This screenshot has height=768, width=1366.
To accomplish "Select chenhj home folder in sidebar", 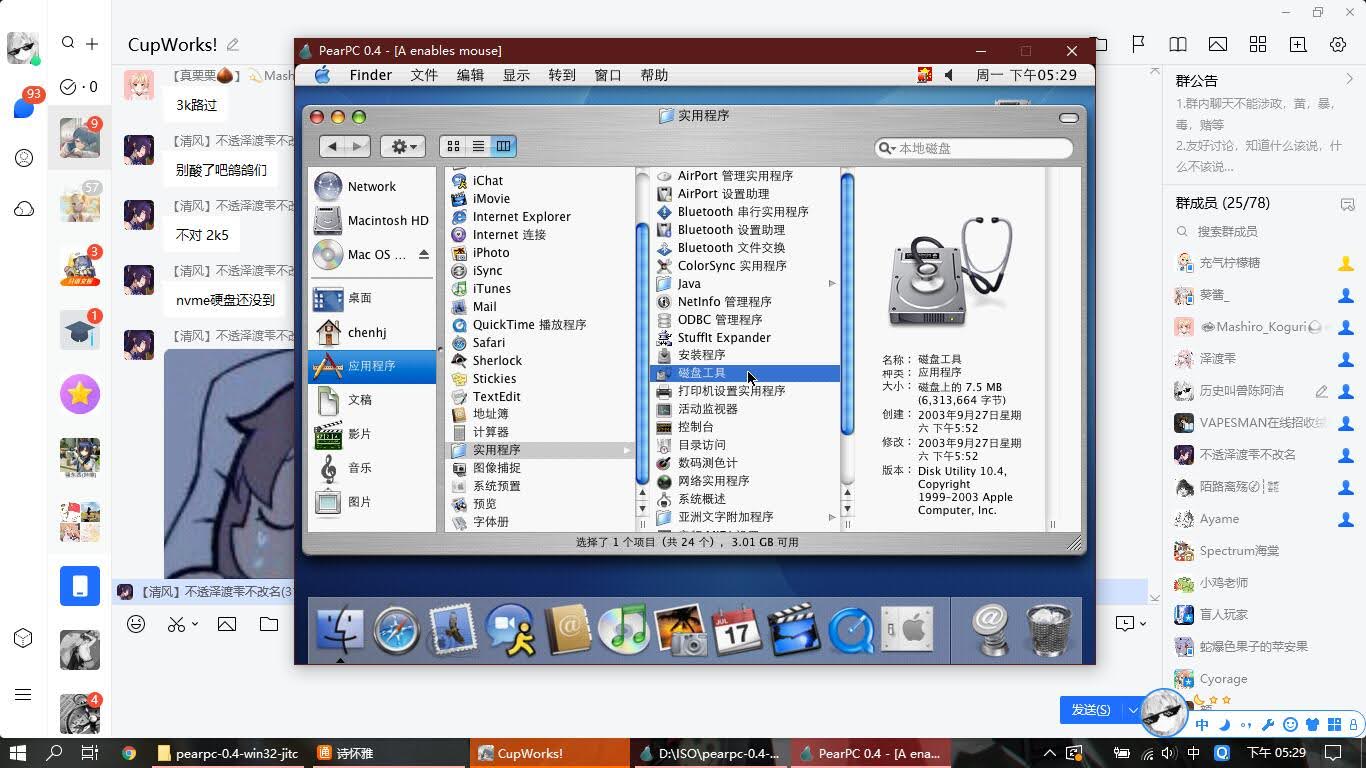I will click(372, 332).
